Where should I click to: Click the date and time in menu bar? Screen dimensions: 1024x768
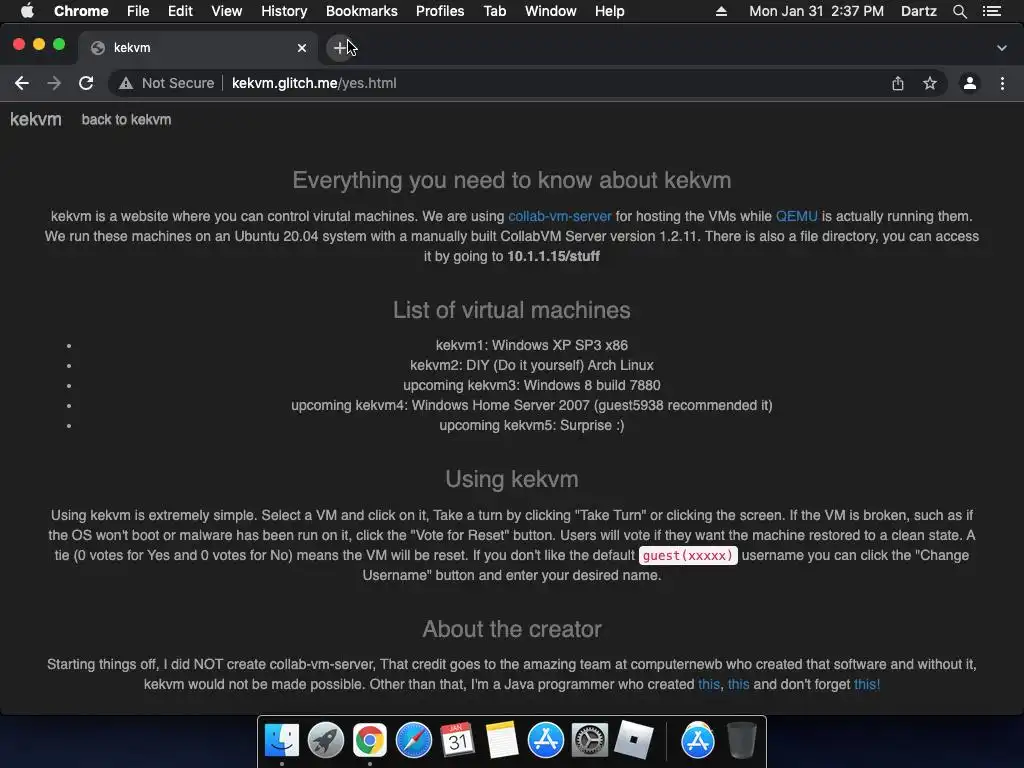(816, 11)
